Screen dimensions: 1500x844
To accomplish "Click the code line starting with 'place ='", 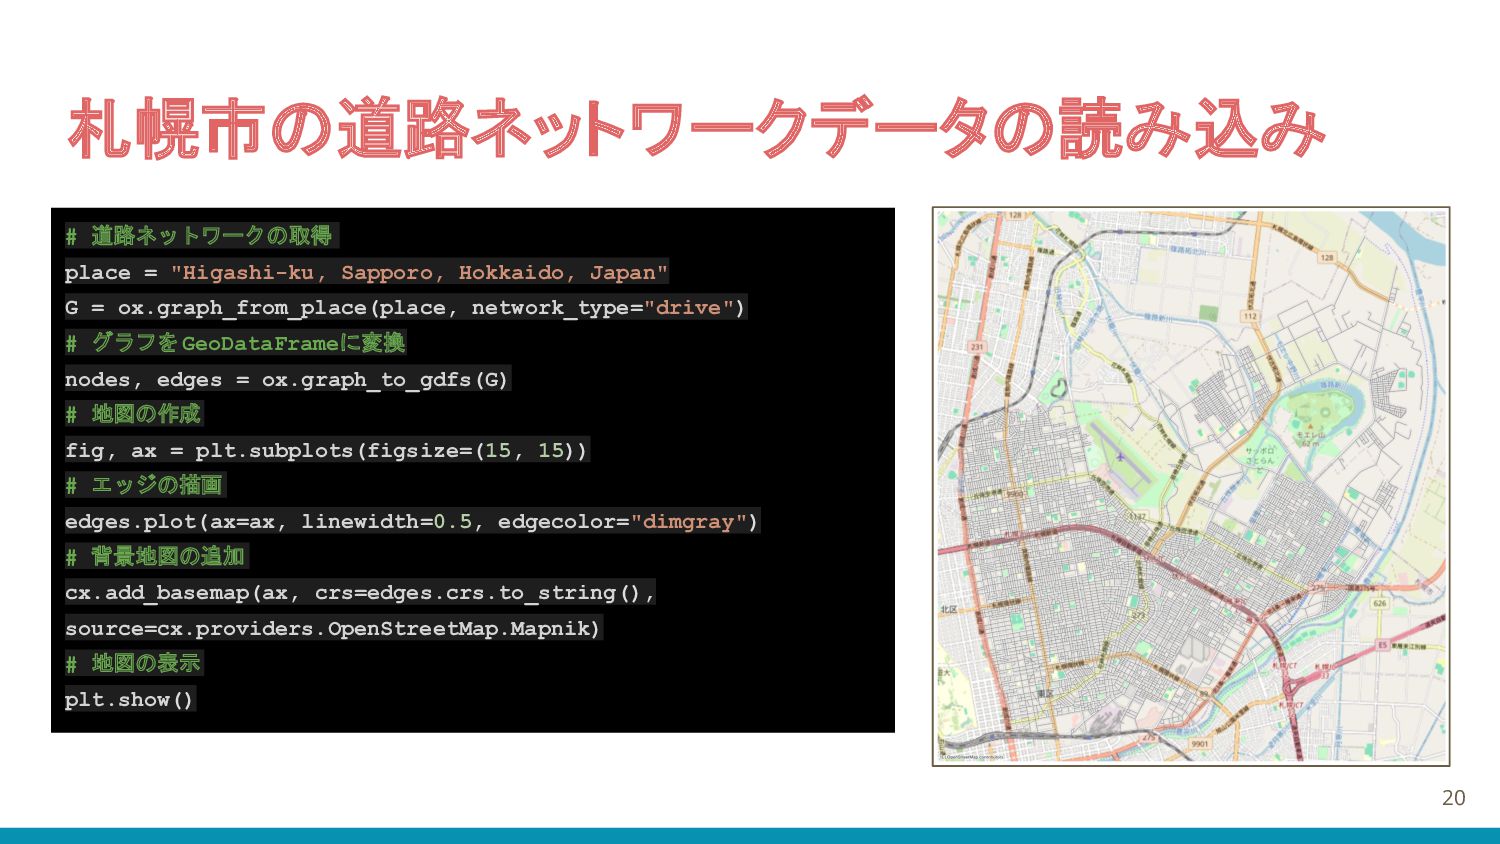I will pyautogui.click(x=366, y=272).
